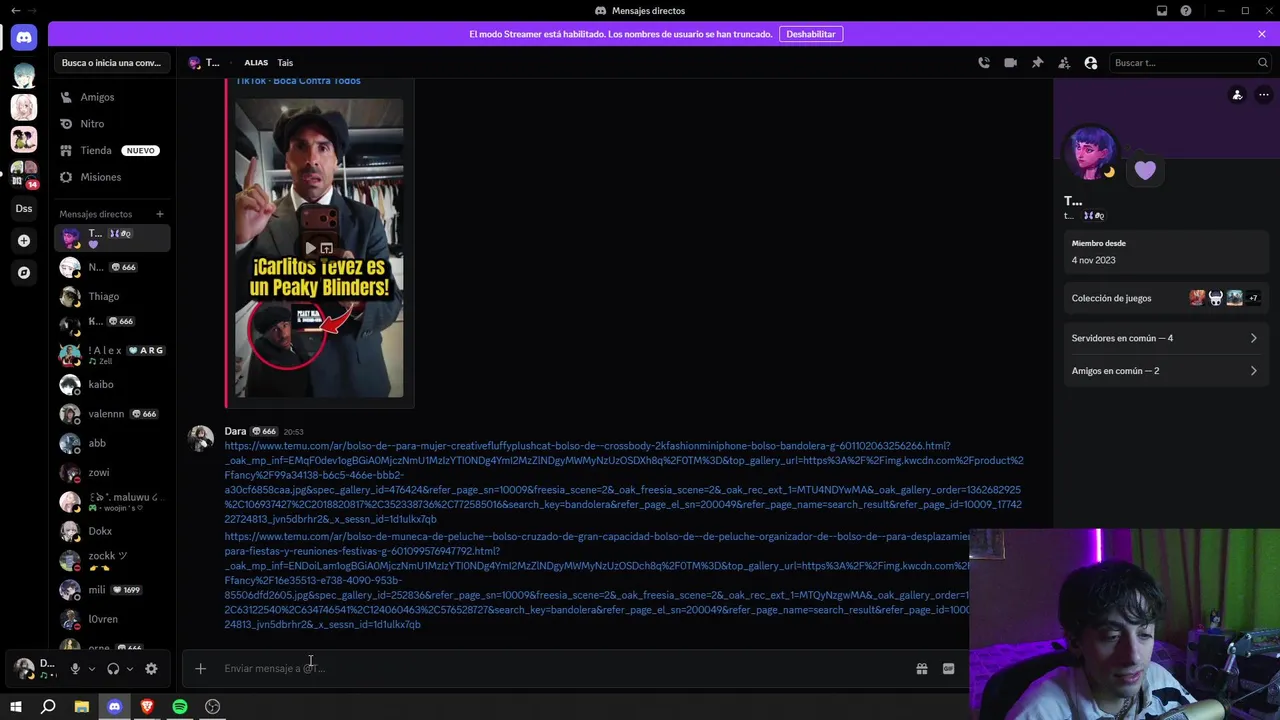
Task: Open attachment plus button in message bar
Action: click(x=200, y=668)
